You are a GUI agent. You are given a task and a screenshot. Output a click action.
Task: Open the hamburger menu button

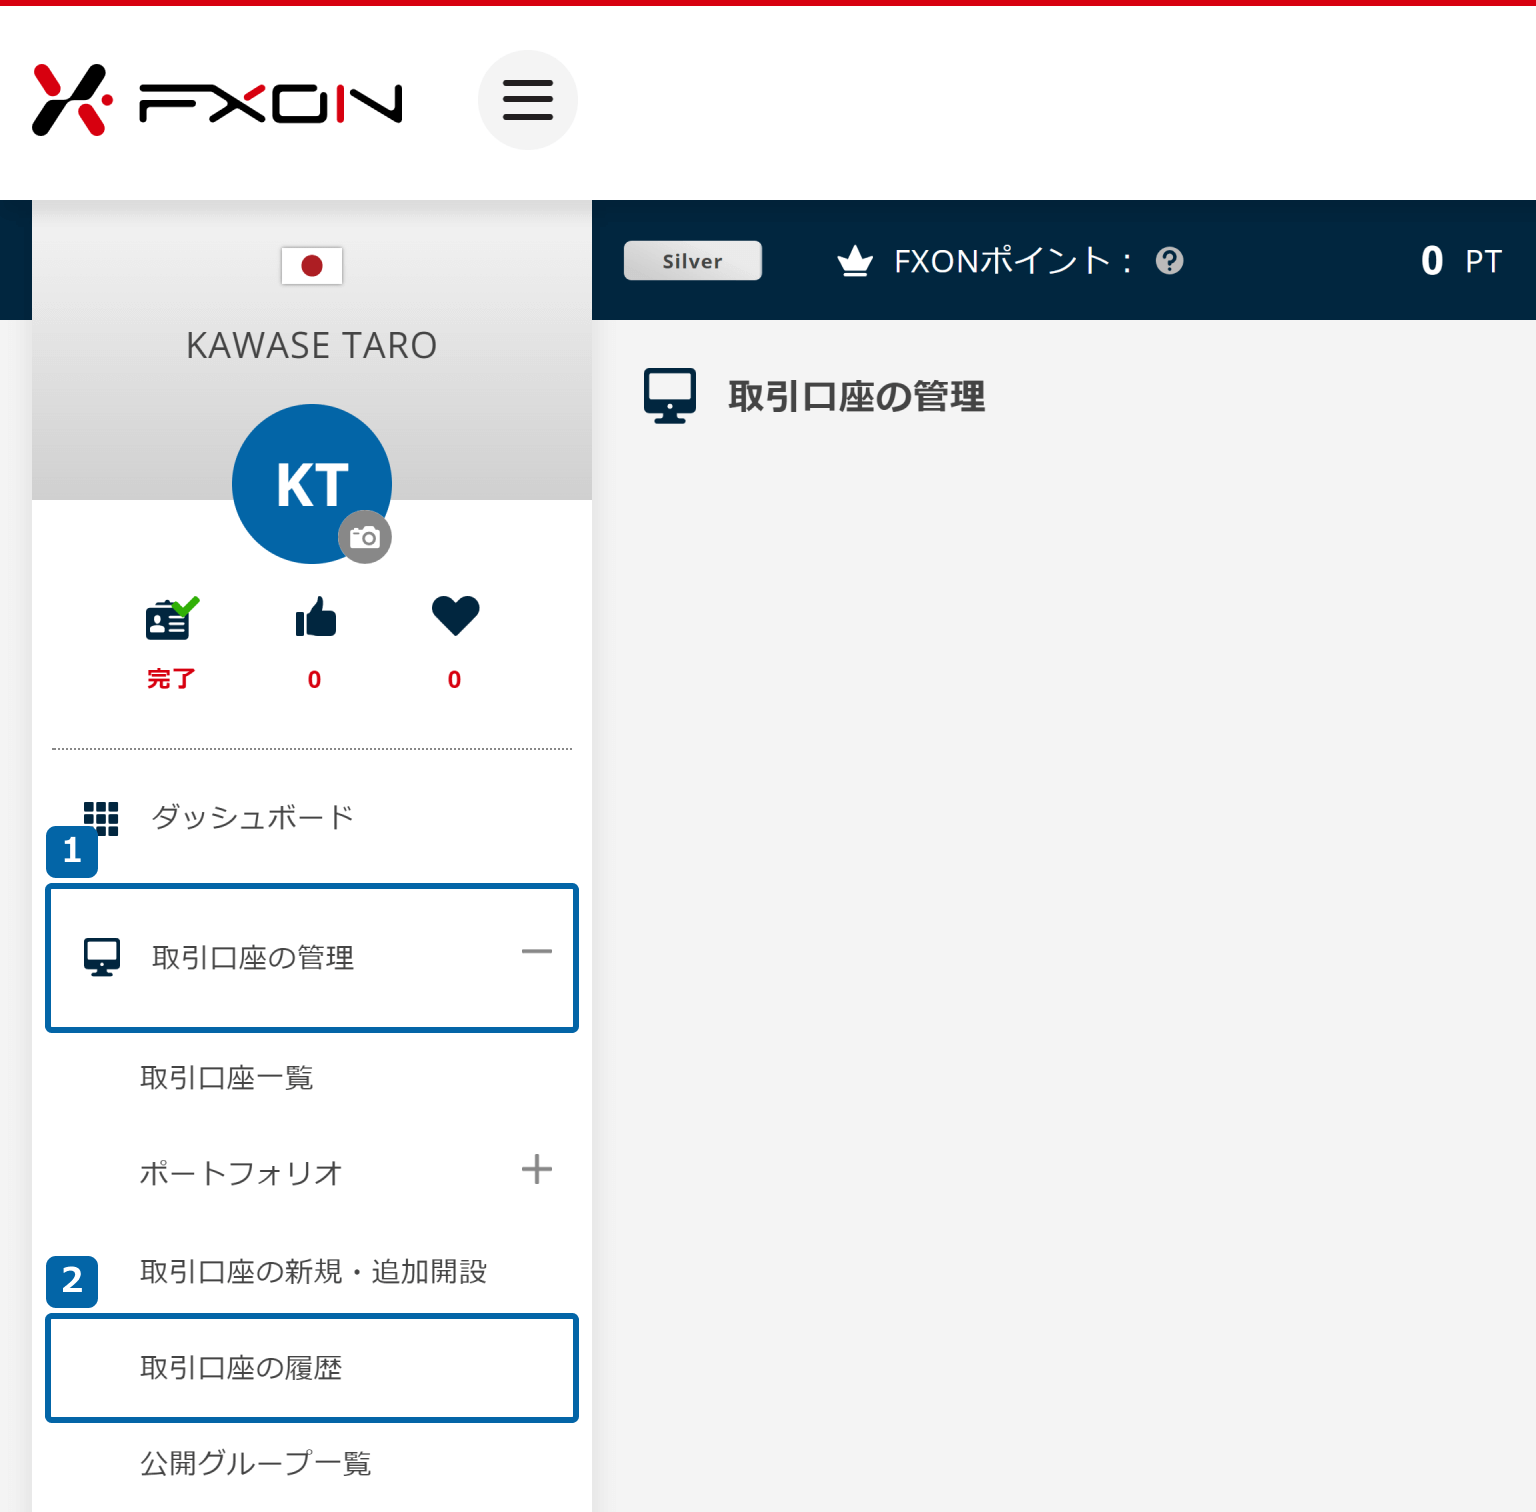click(528, 100)
